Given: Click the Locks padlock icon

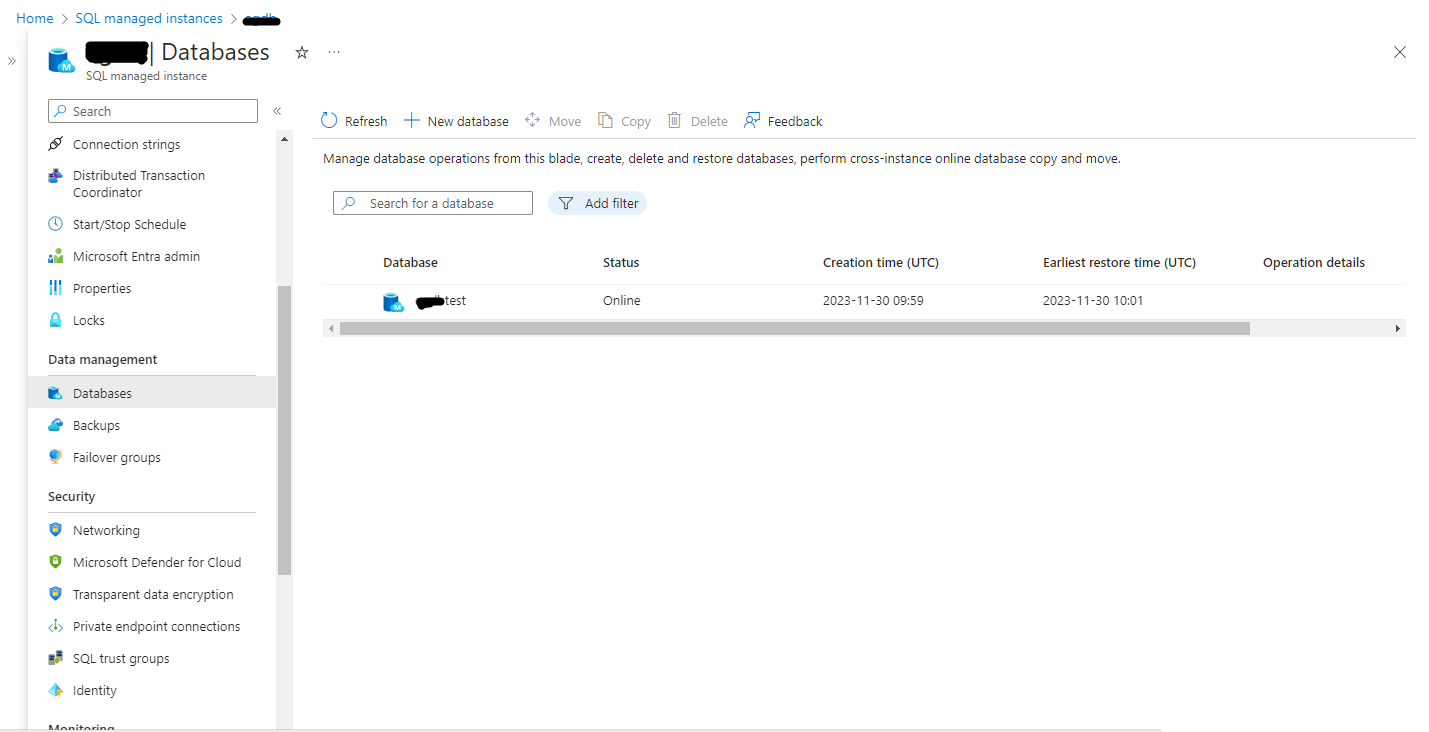Looking at the screenshot, I should tap(56, 320).
